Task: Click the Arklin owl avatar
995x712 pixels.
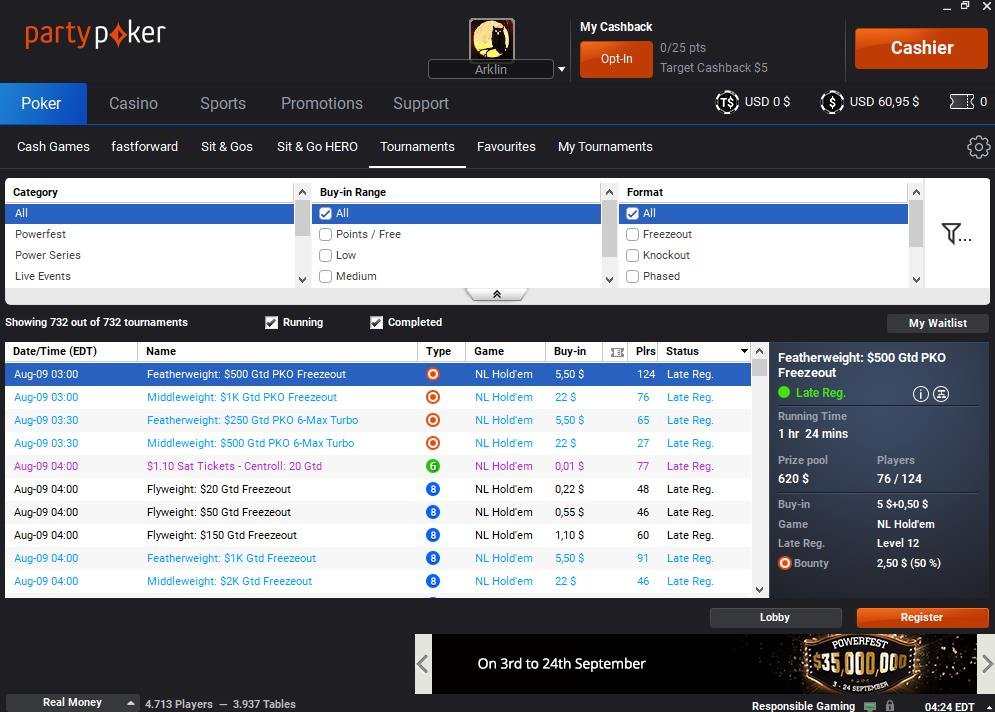Action: tap(491, 39)
